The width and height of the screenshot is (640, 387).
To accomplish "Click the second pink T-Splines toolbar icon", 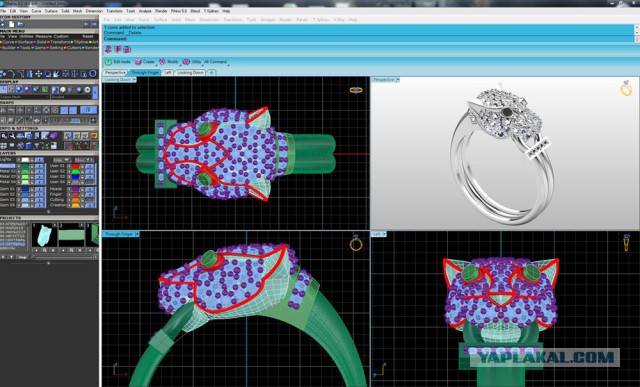I will tap(118, 50).
